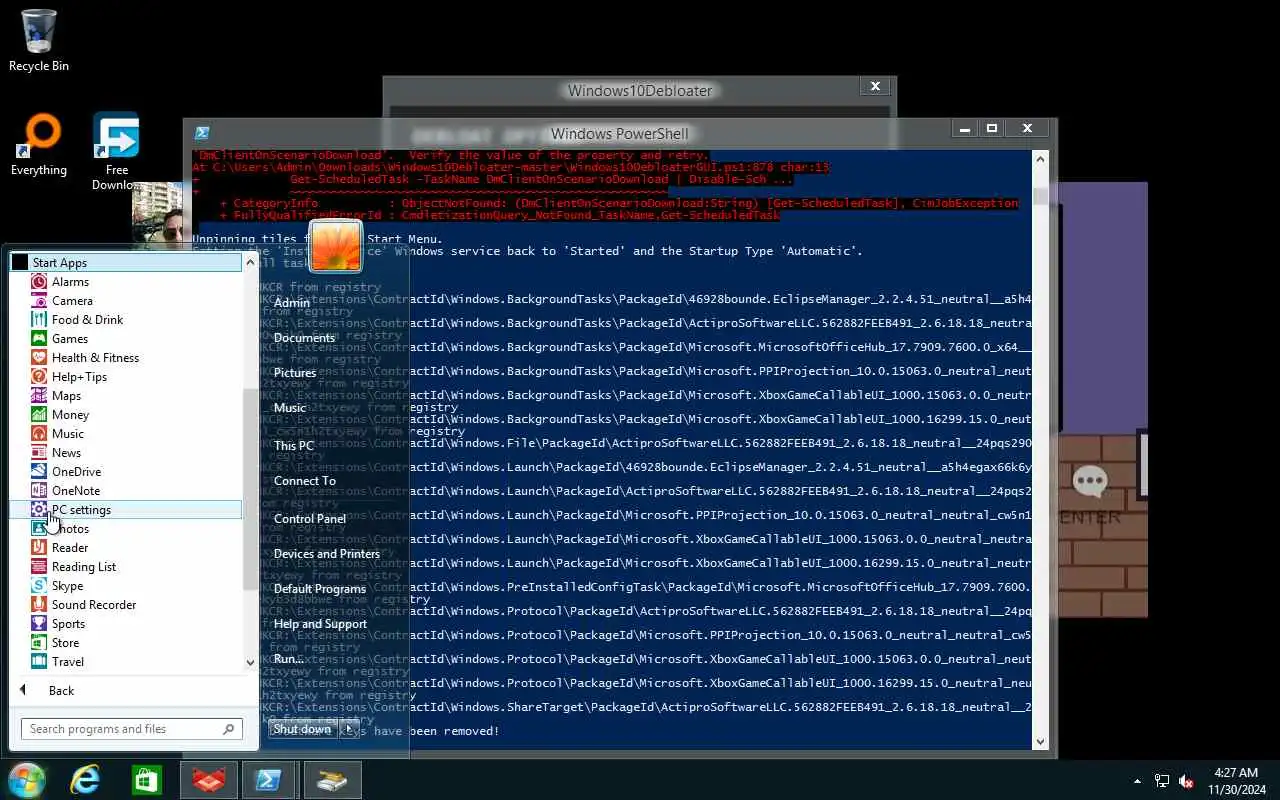Open the News app icon
1280x800 pixels.
click(39, 453)
